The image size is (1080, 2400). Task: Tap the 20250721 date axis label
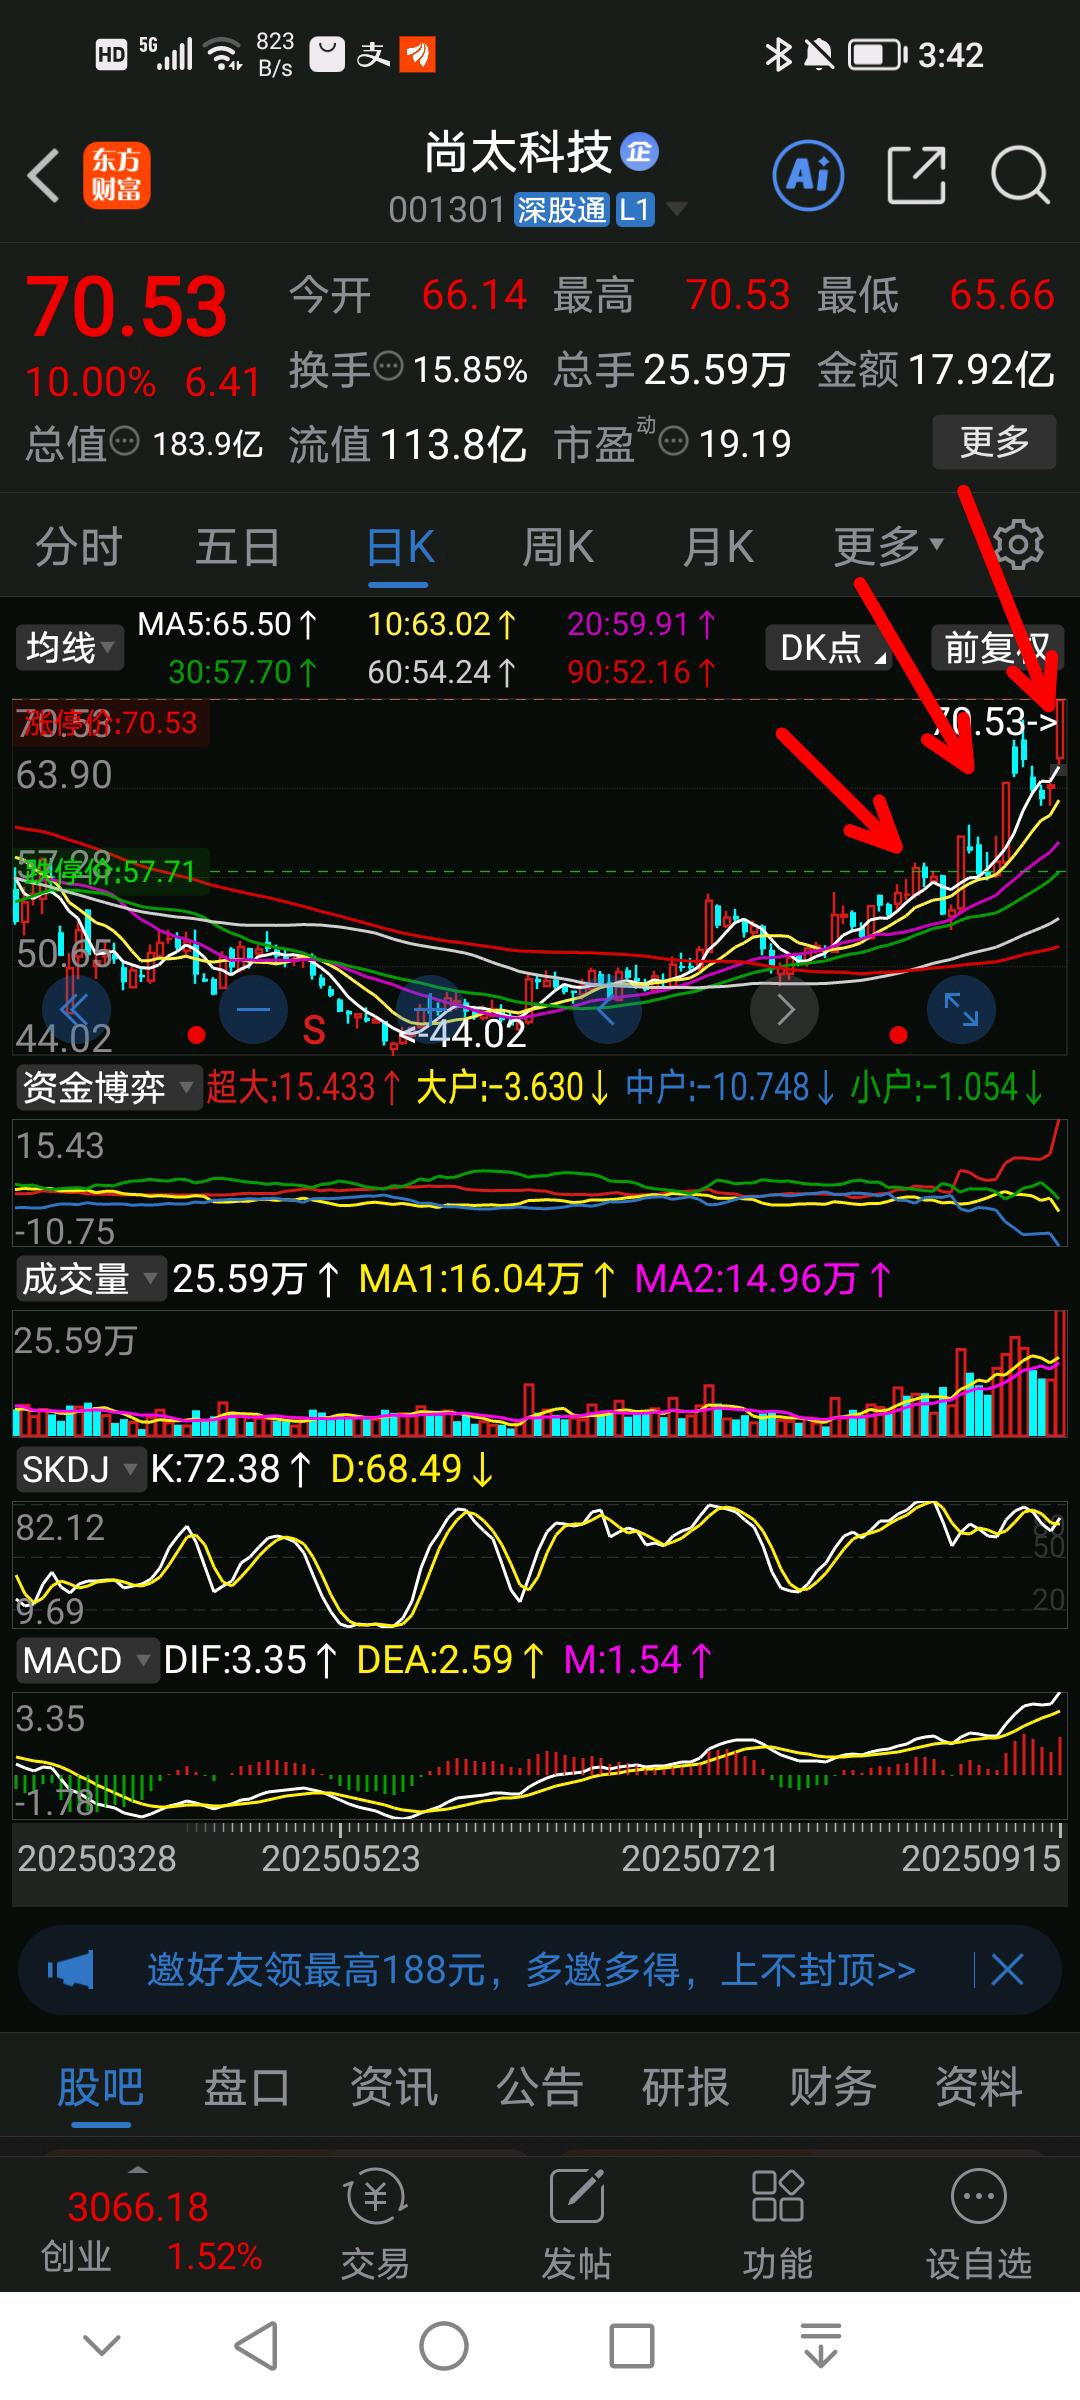[699, 1858]
